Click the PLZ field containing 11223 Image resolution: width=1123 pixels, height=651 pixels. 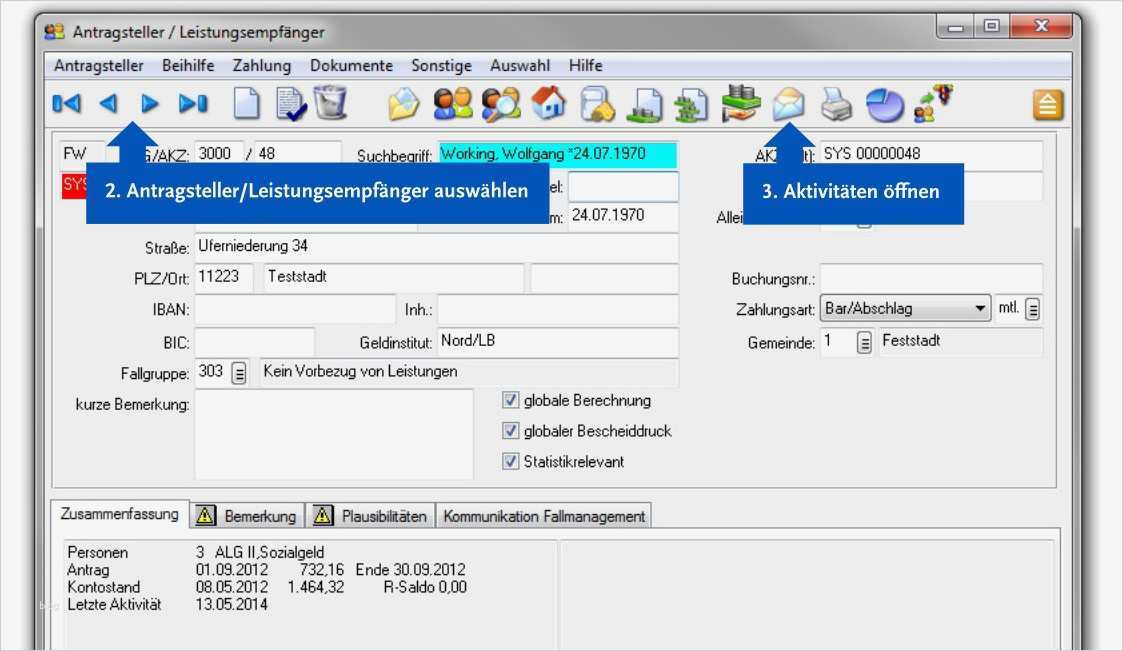click(x=223, y=278)
